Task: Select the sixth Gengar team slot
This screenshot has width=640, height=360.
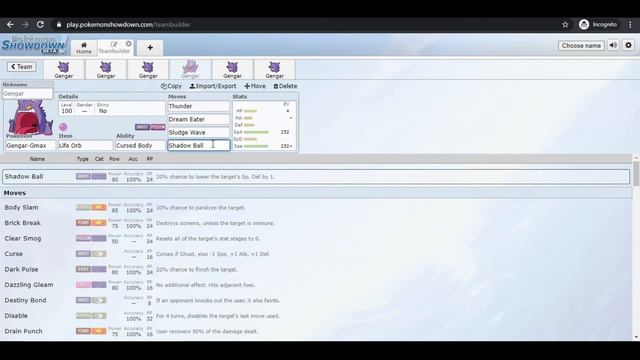Action: click(x=274, y=70)
